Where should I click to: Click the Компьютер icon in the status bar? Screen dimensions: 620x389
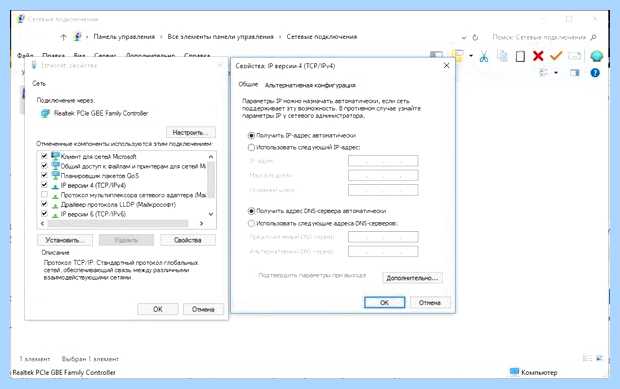click(514, 372)
